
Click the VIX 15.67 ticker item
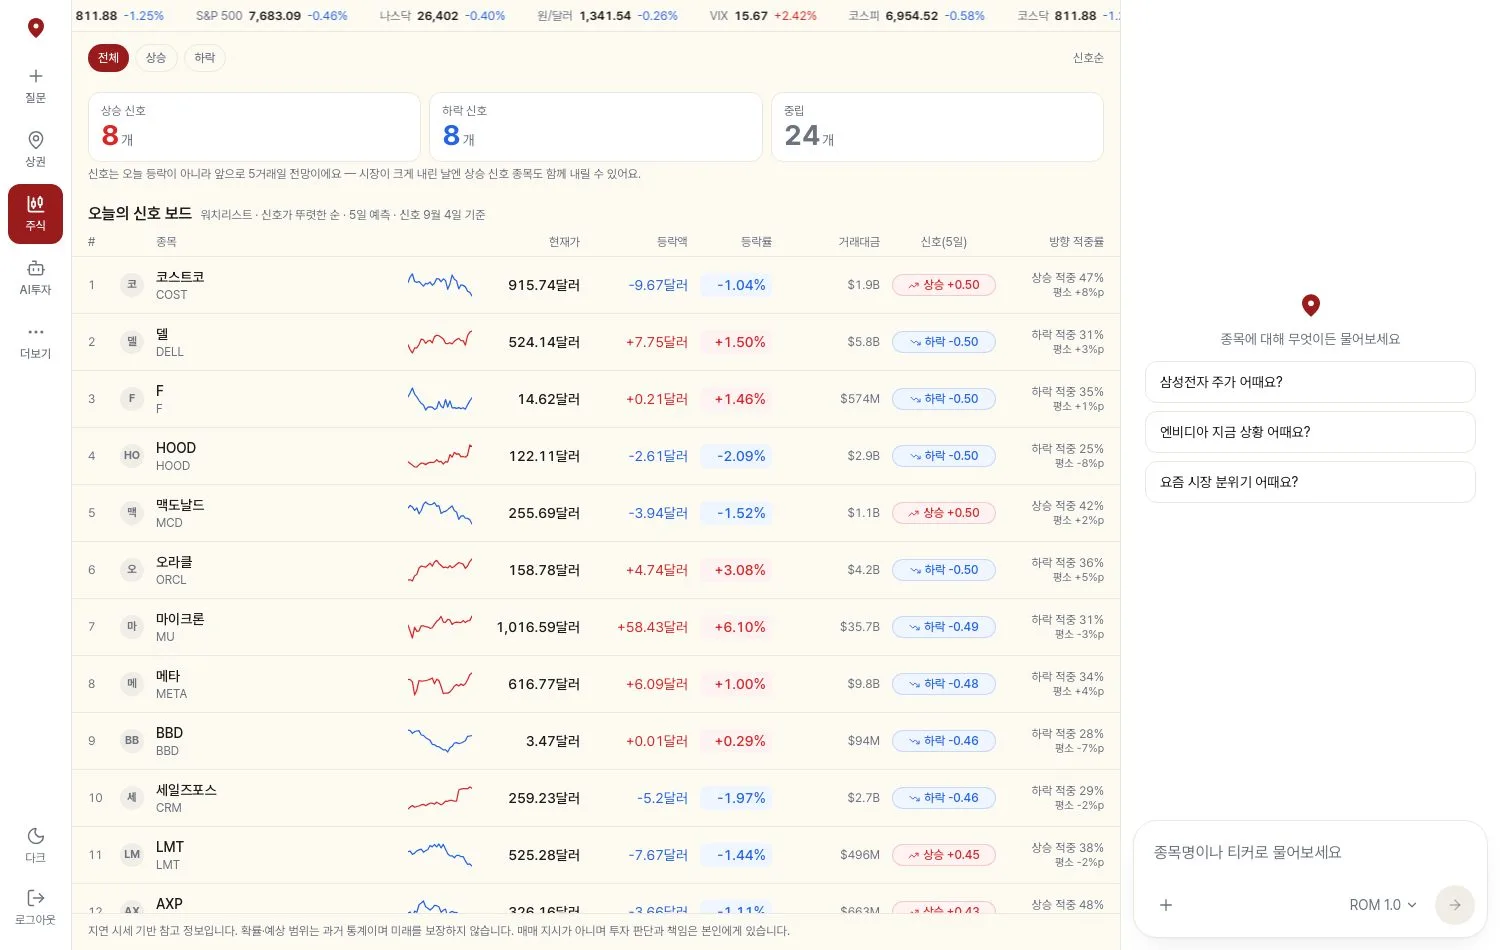[763, 16]
